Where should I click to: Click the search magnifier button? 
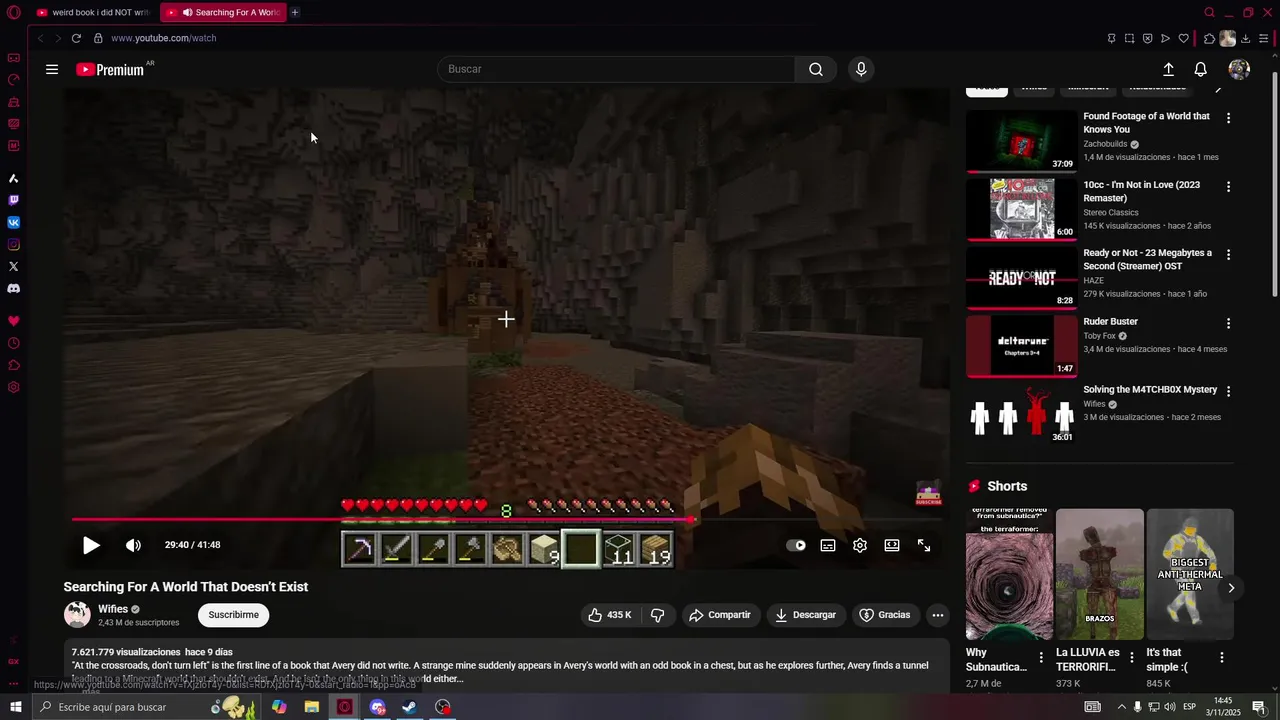[x=816, y=69]
